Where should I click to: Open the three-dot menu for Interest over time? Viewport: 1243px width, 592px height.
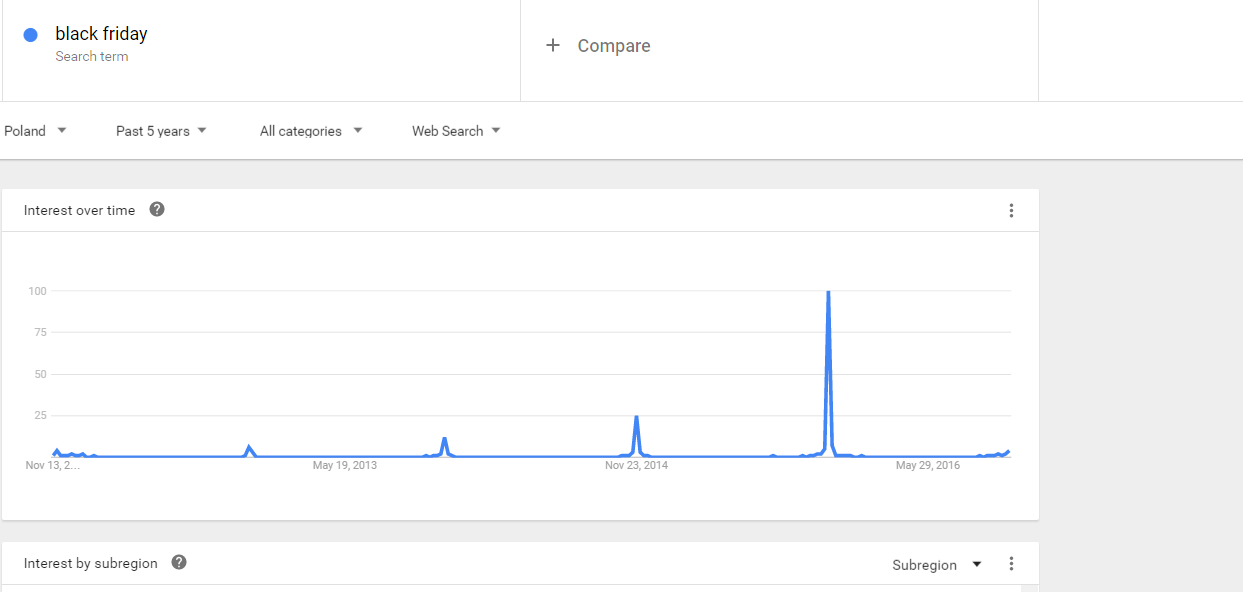(x=1011, y=211)
